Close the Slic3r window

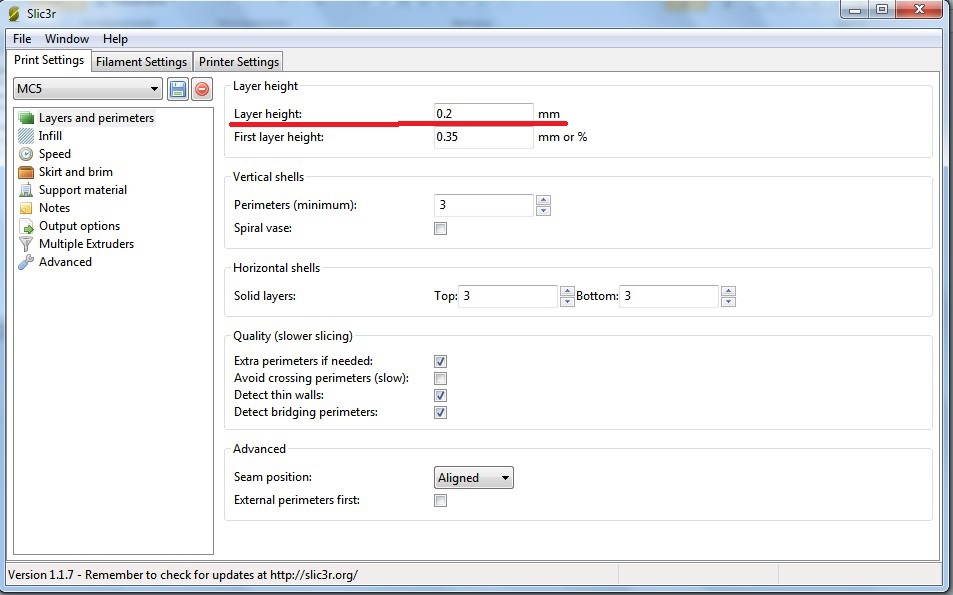920,10
